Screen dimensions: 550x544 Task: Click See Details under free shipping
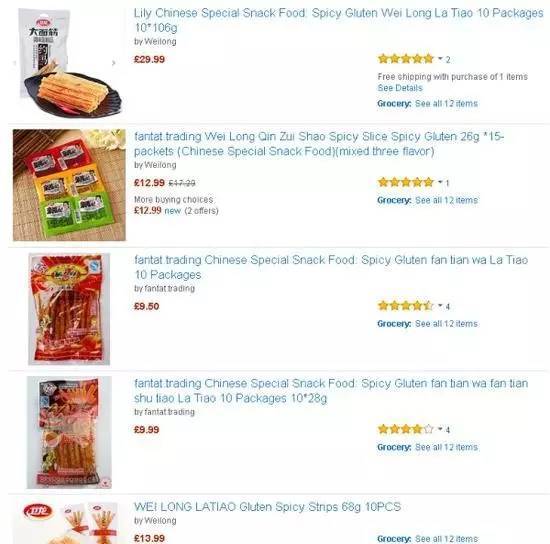(400, 88)
